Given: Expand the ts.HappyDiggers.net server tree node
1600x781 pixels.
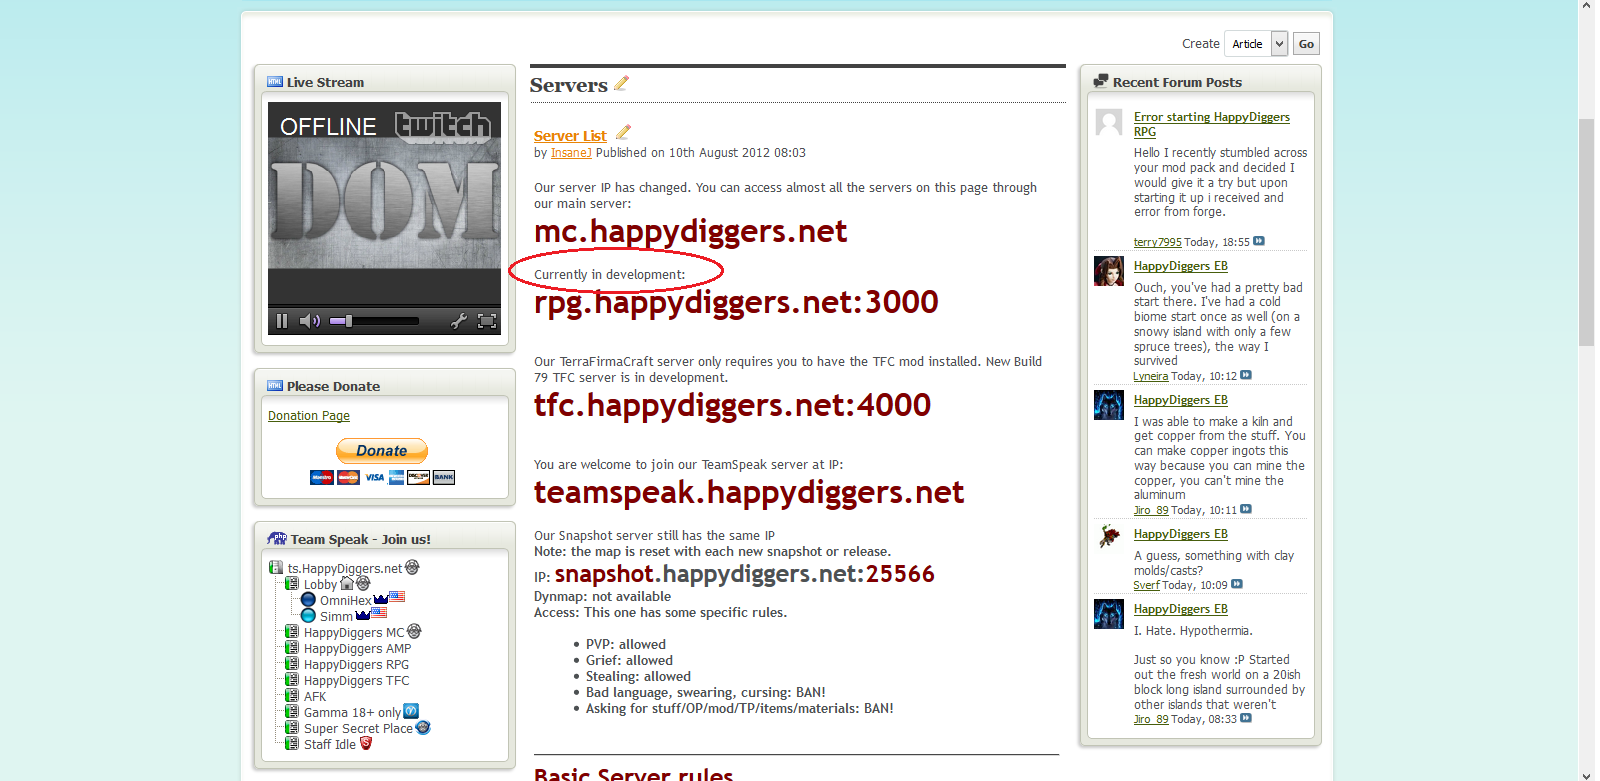Looking at the screenshot, I should [276, 568].
